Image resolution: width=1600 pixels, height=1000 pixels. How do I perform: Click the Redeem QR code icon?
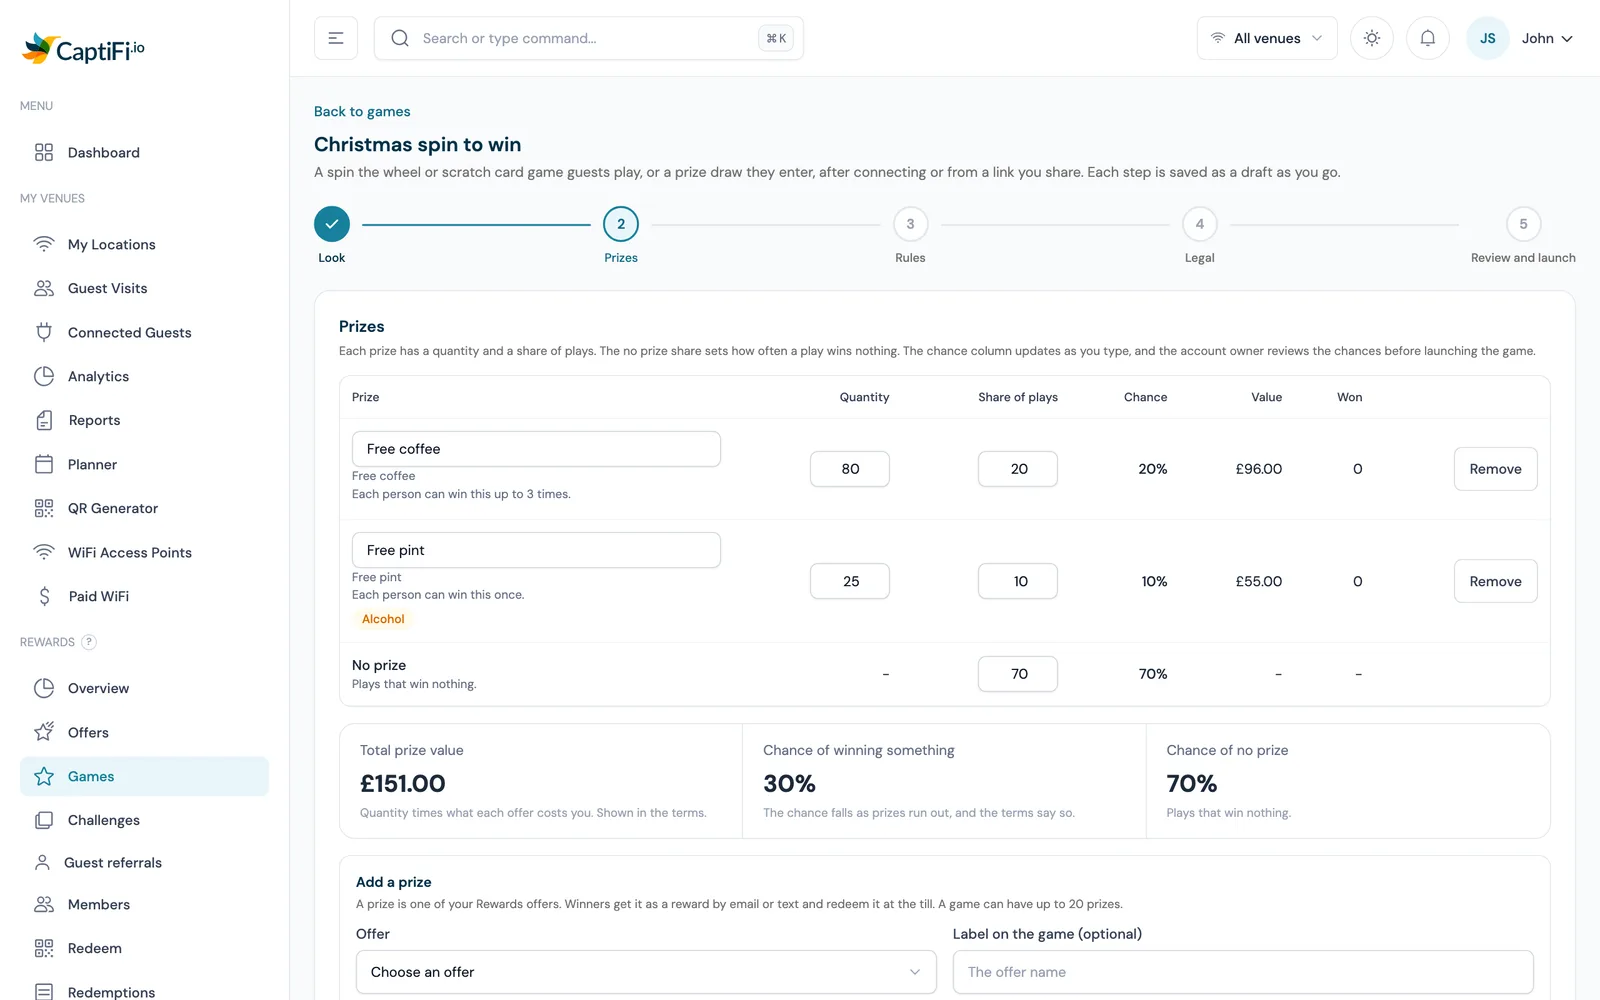[44, 948]
